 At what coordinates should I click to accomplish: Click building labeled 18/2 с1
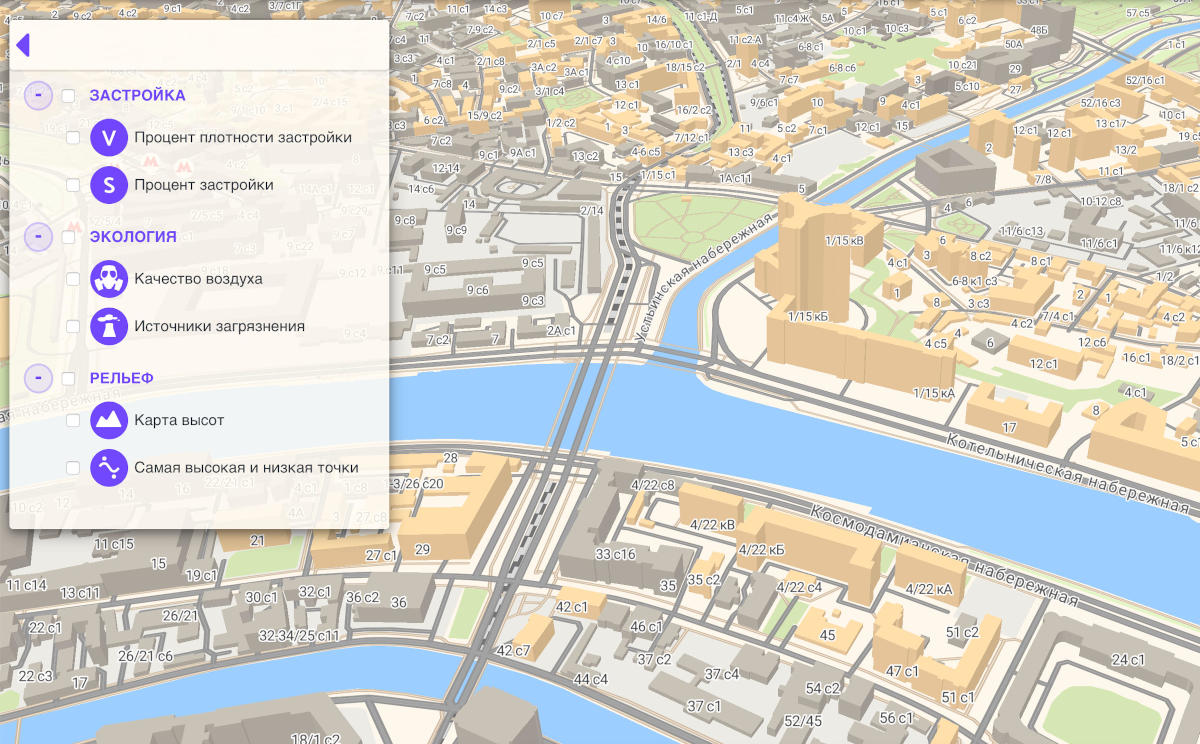[1179, 360]
